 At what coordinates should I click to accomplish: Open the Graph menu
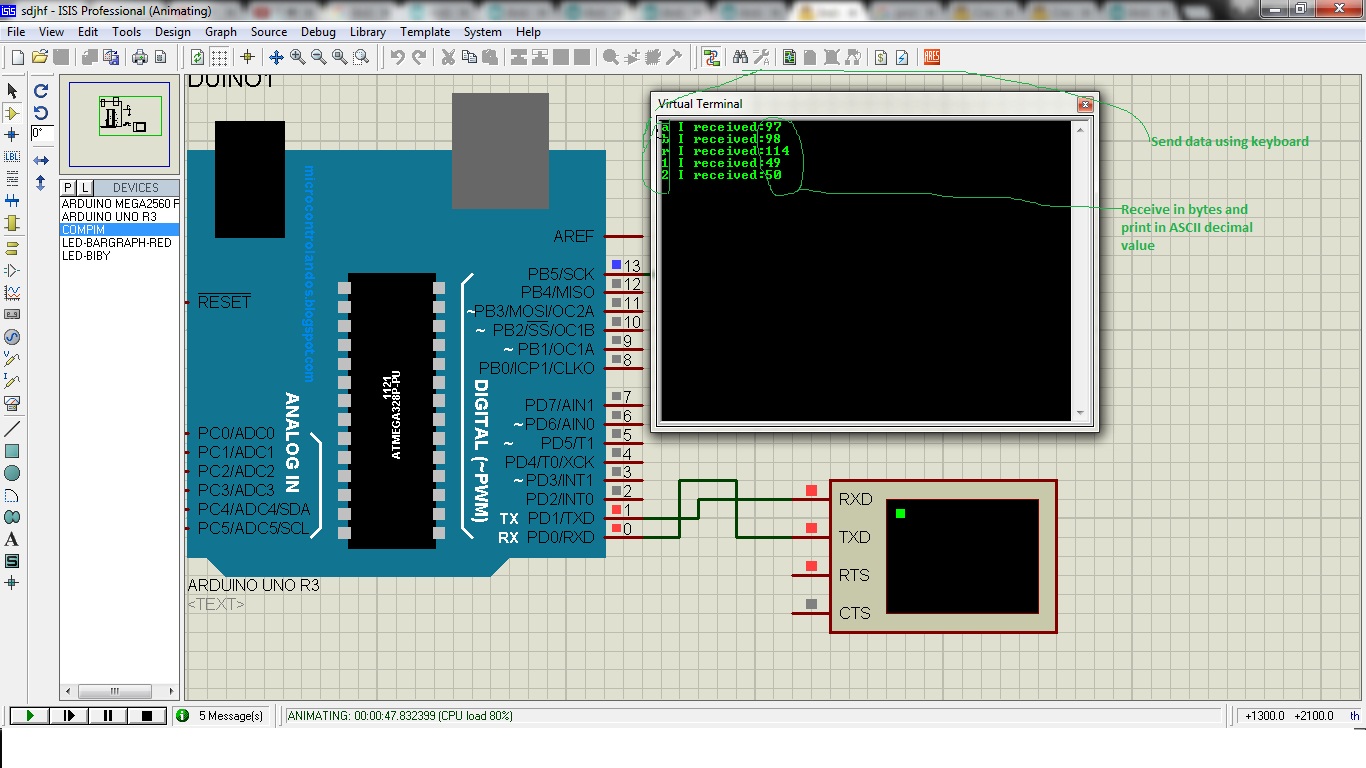(x=221, y=32)
